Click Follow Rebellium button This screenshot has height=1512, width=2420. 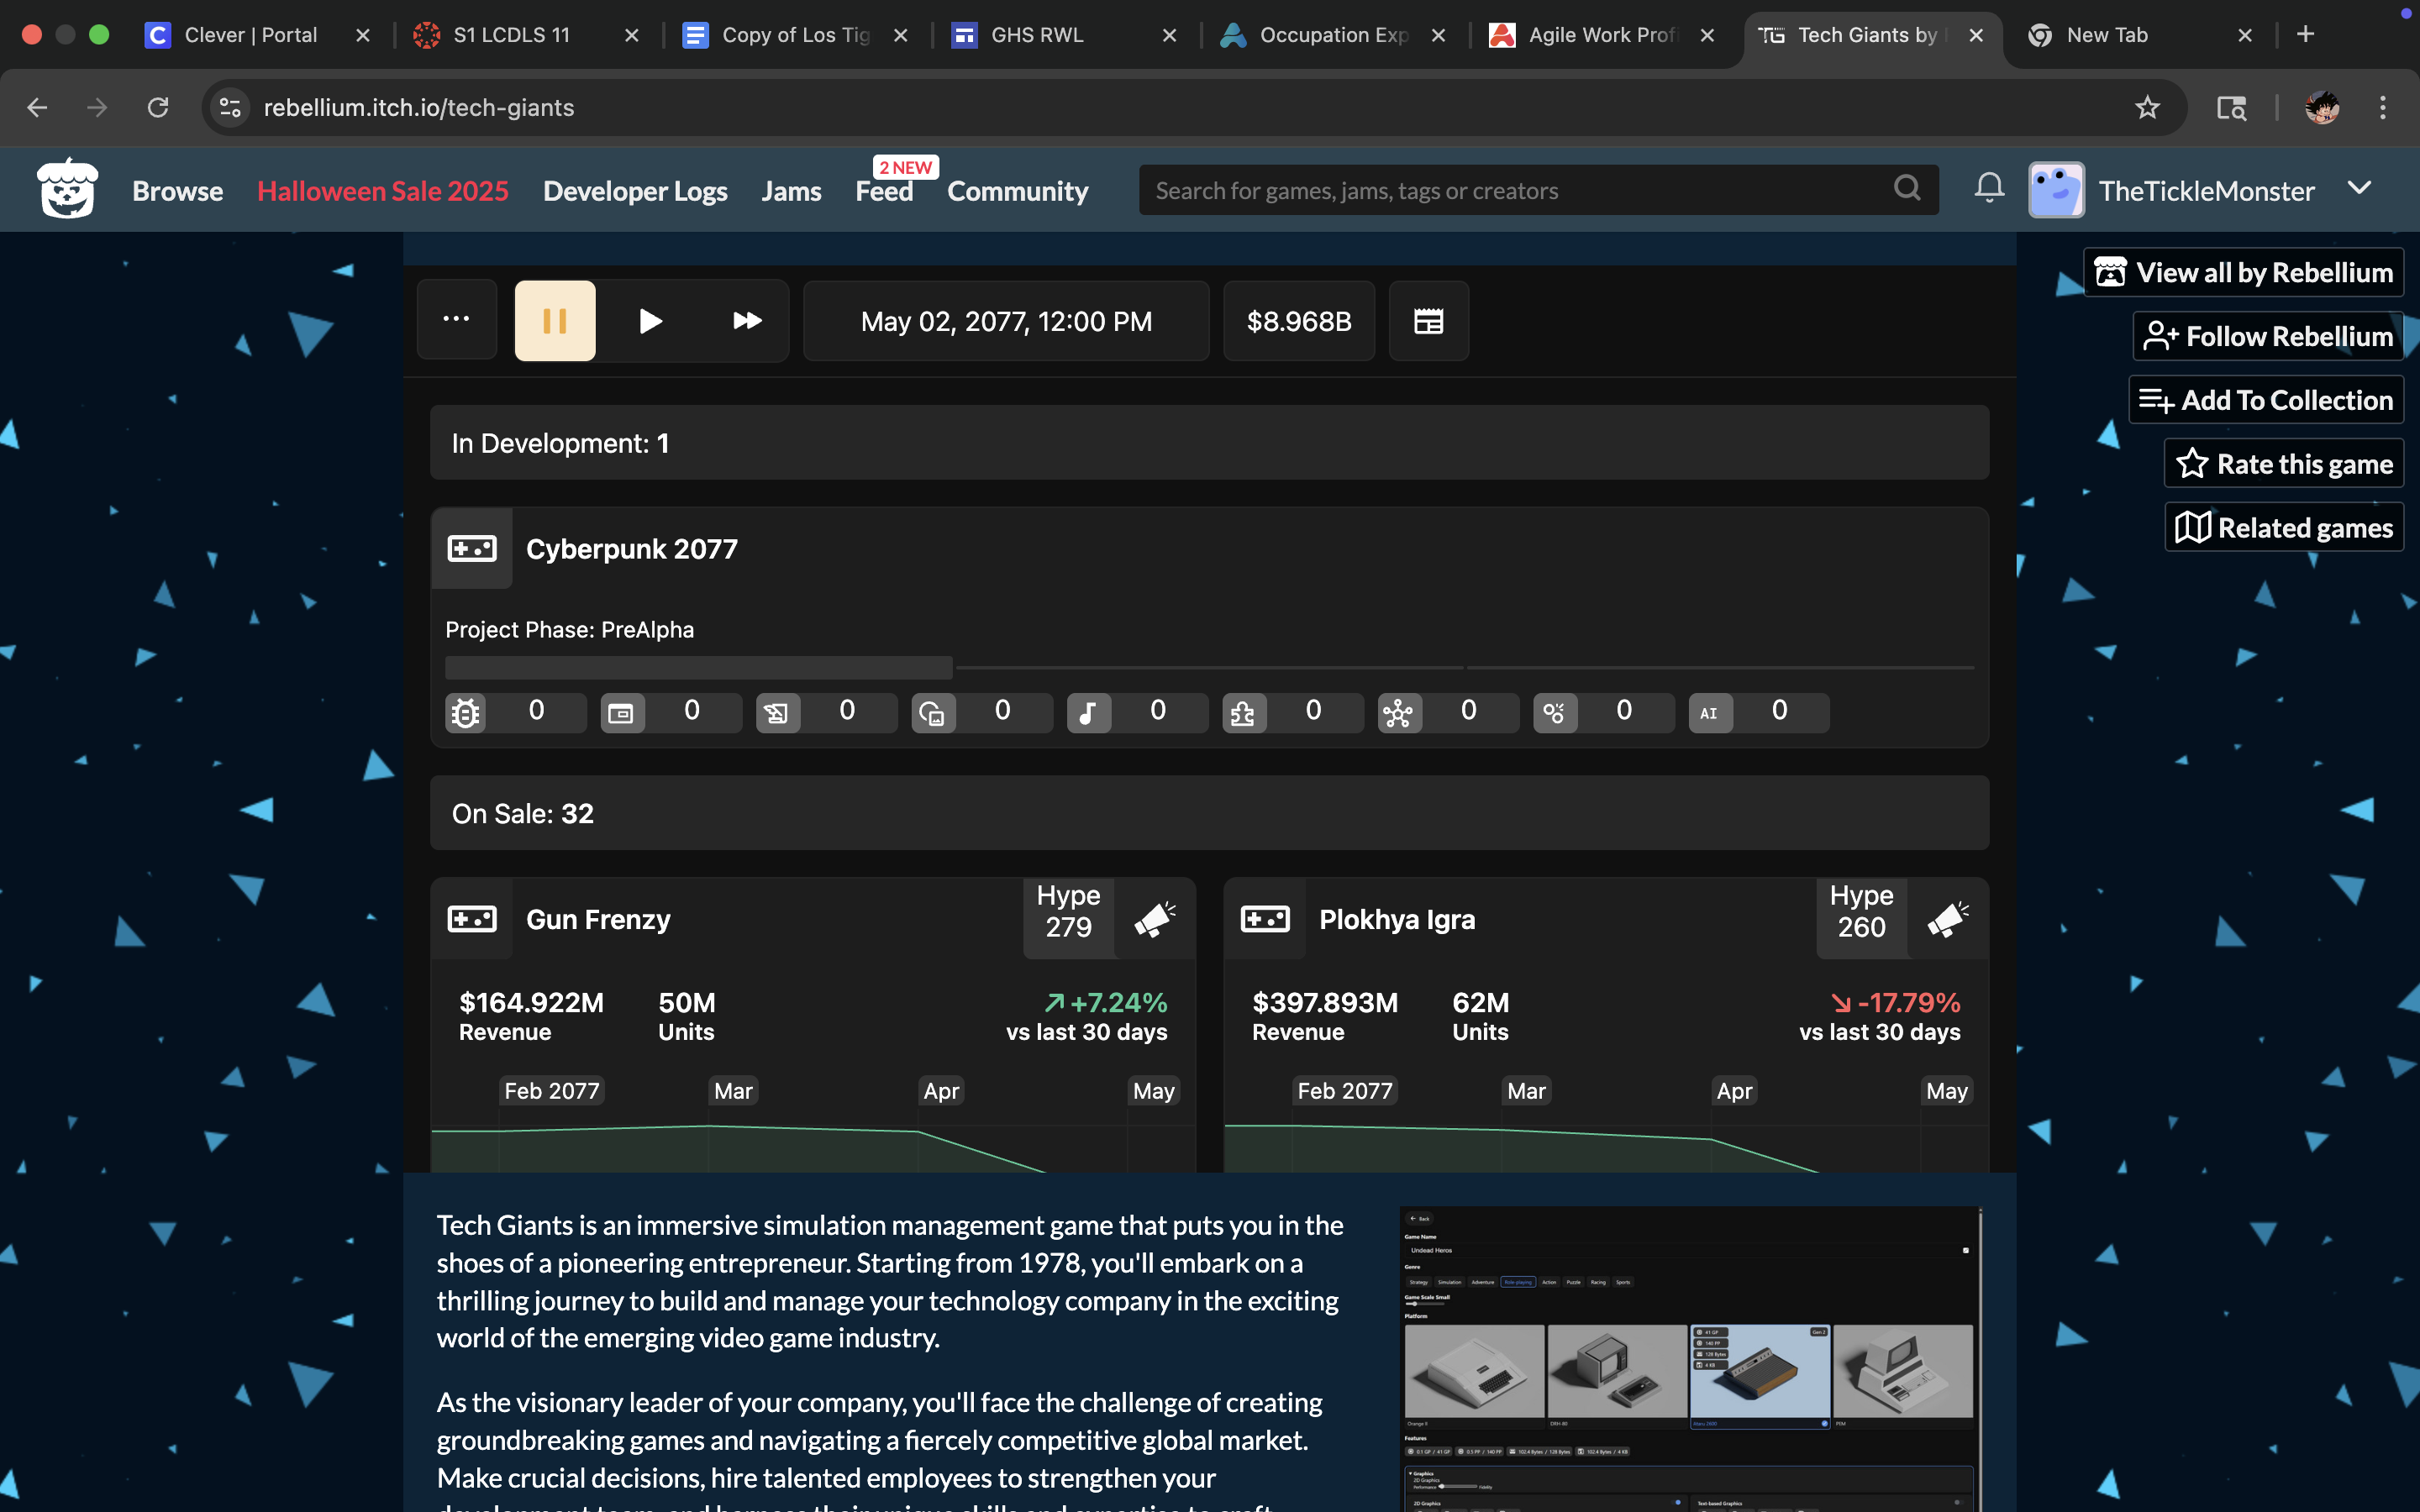click(2268, 336)
